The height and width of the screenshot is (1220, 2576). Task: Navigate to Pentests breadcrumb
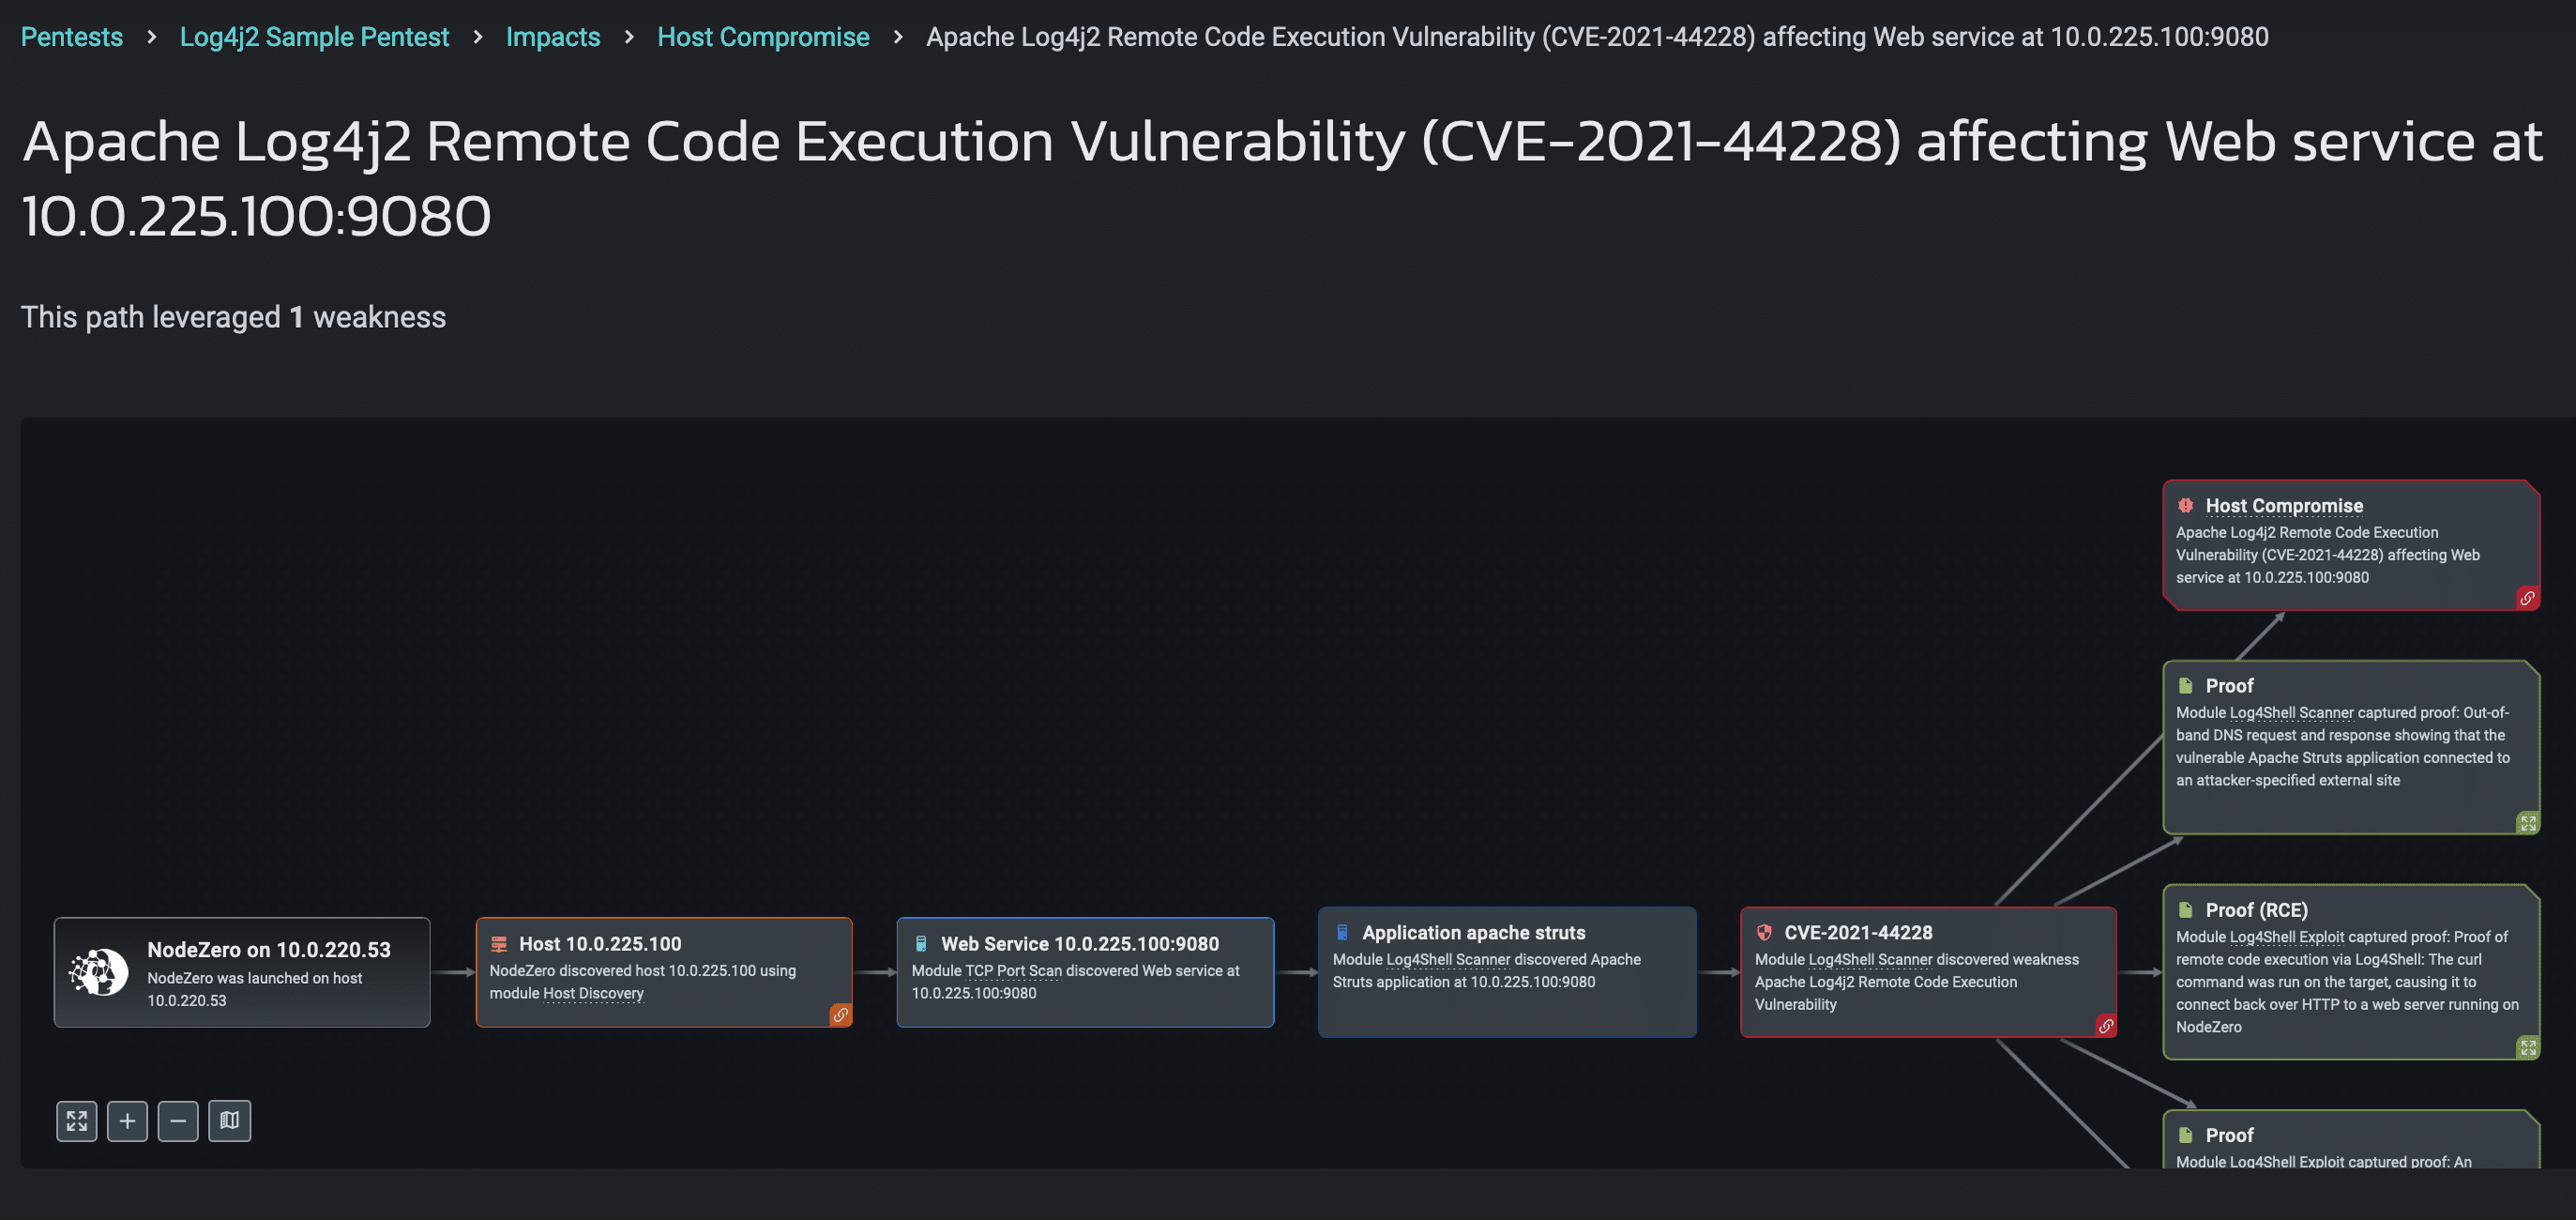pyautogui.click(x=71, y=36)
